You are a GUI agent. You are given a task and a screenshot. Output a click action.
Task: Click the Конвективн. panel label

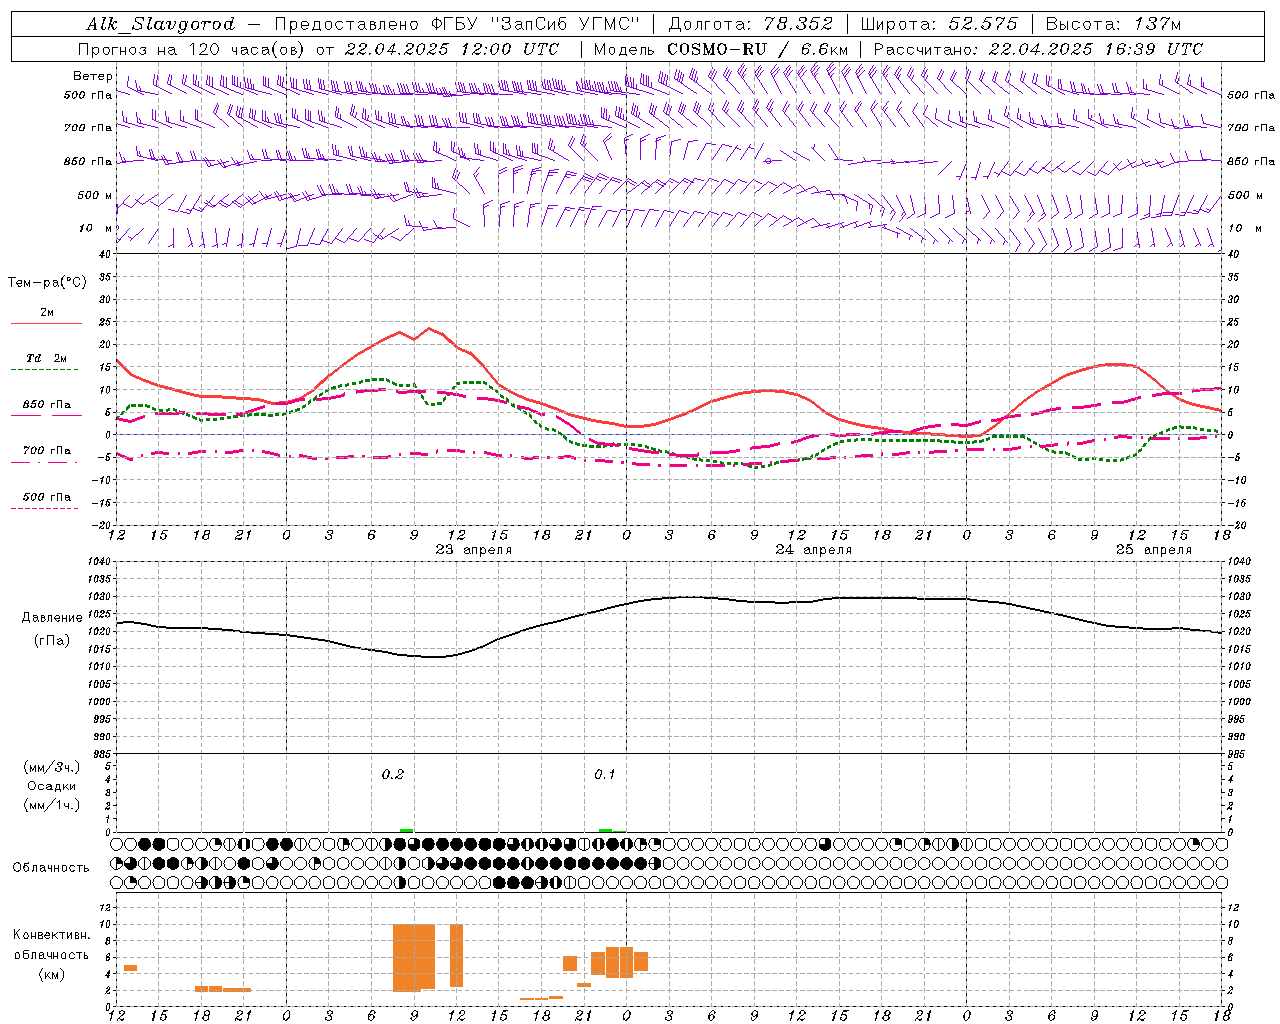(x=52, y=935)
